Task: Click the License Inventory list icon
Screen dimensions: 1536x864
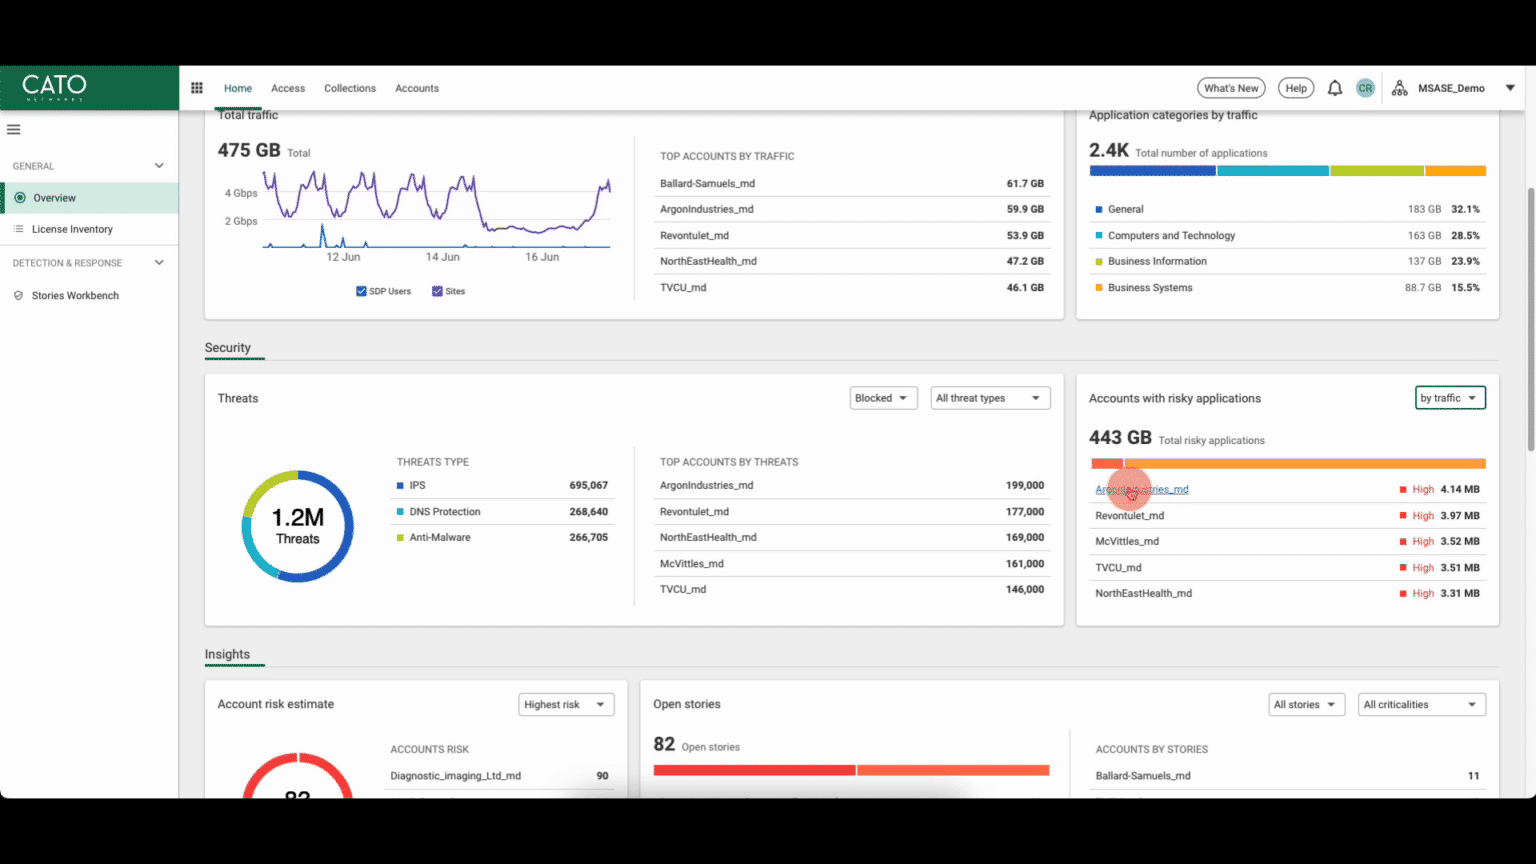Action: click(x=18, y=229)
